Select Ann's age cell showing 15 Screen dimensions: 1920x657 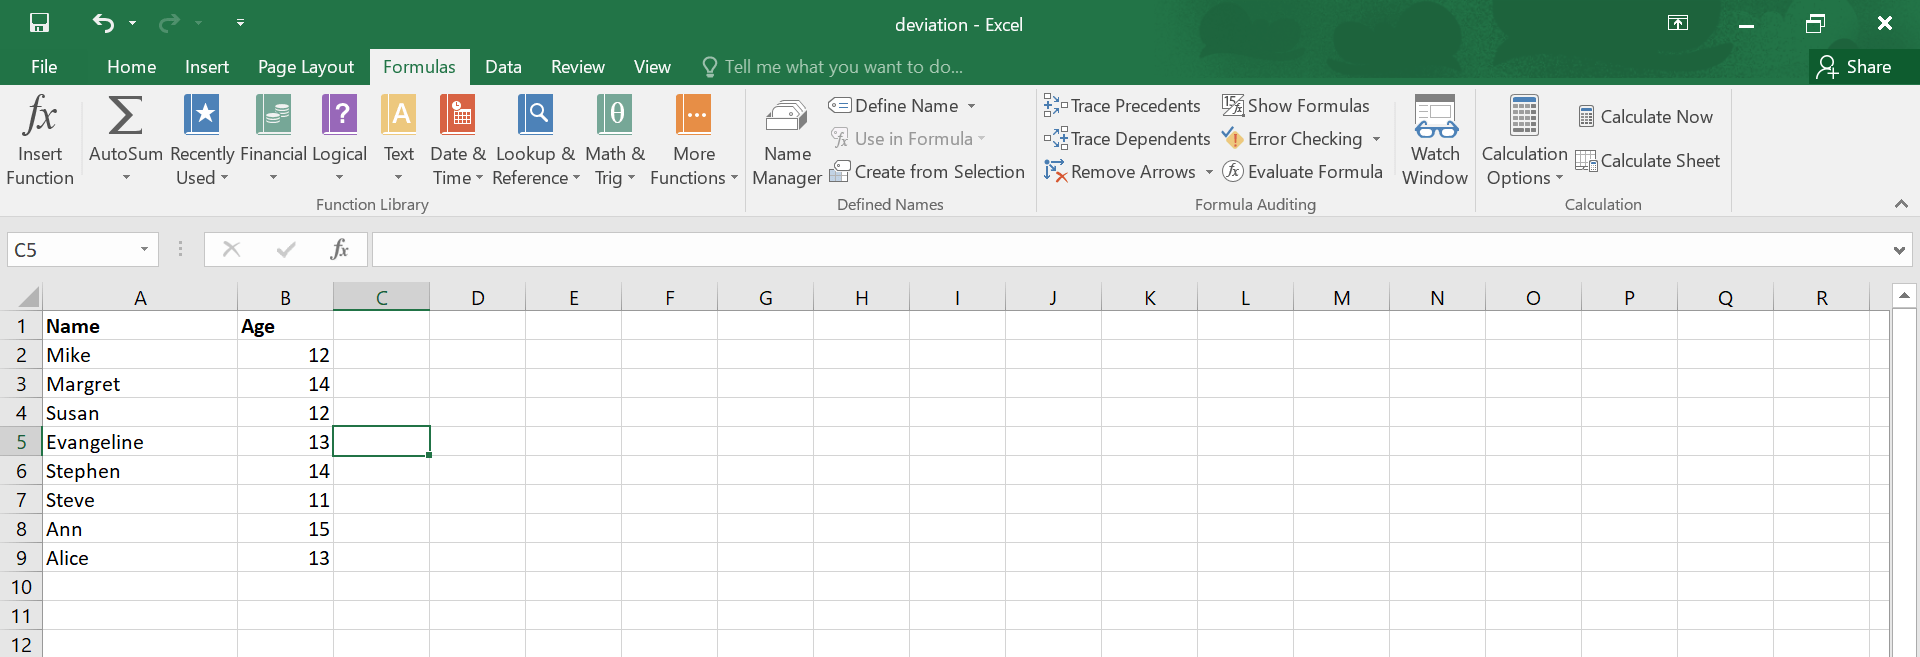[285, 529]
